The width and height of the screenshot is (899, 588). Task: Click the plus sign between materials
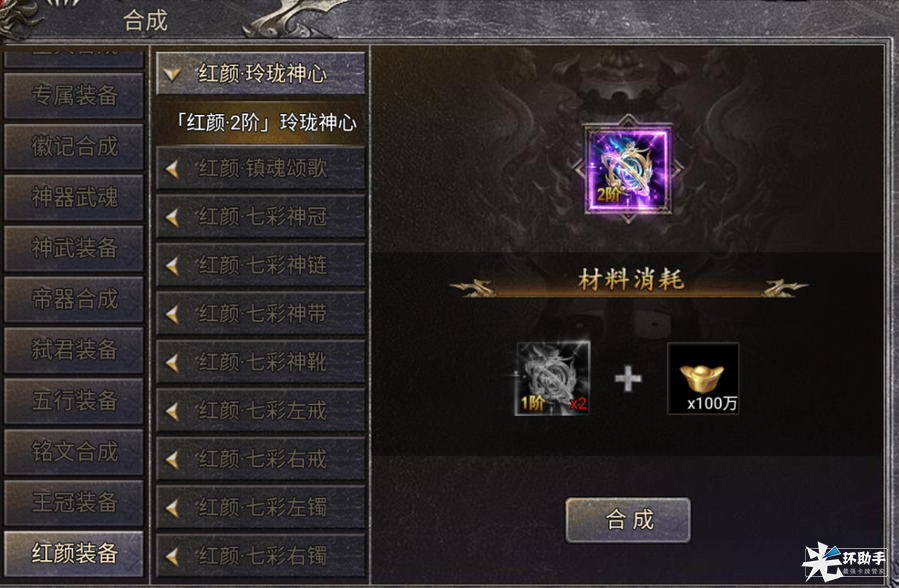[x=628, y=379]
